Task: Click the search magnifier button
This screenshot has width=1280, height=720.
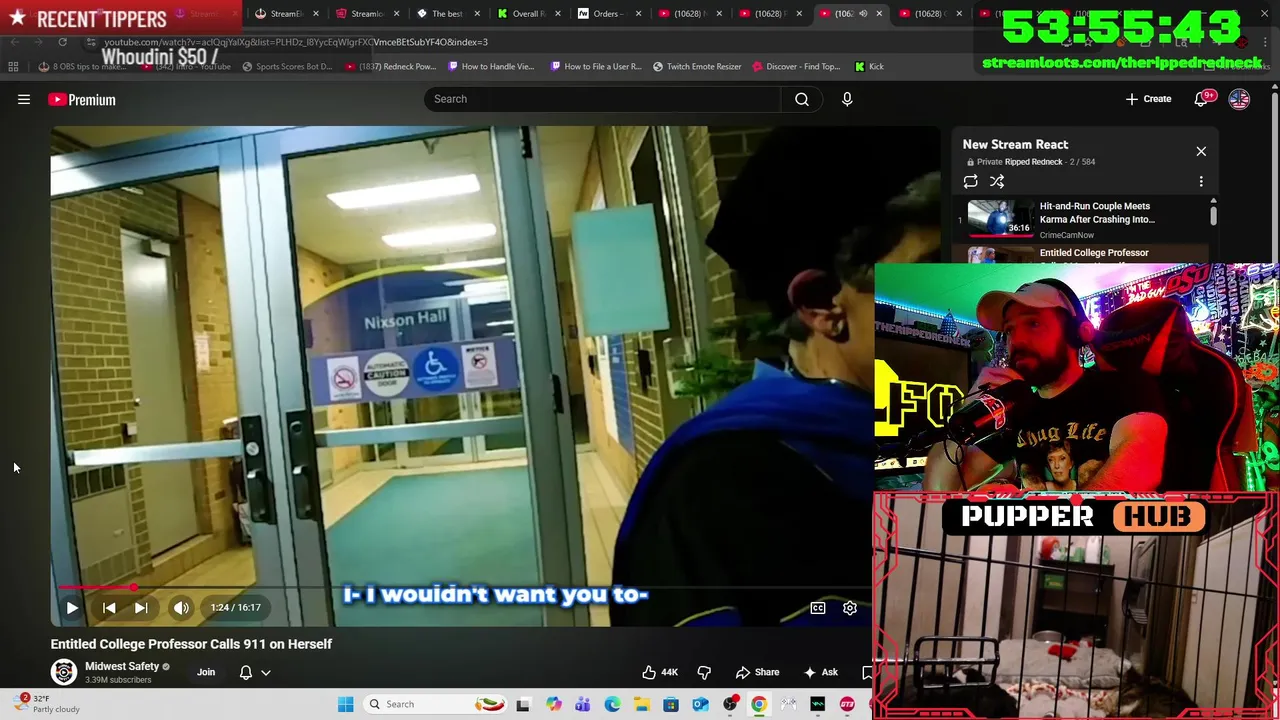Action: click(802, 99)
